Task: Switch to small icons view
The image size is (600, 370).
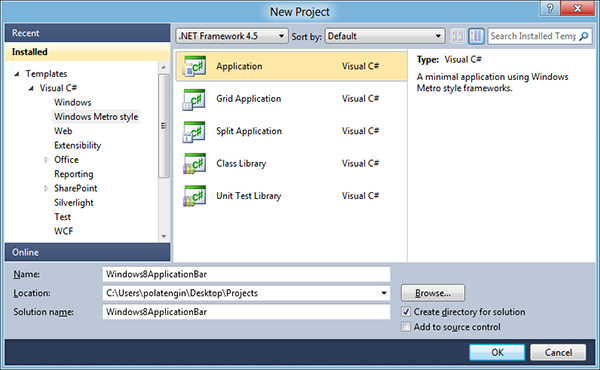Action: coord(458,36)
